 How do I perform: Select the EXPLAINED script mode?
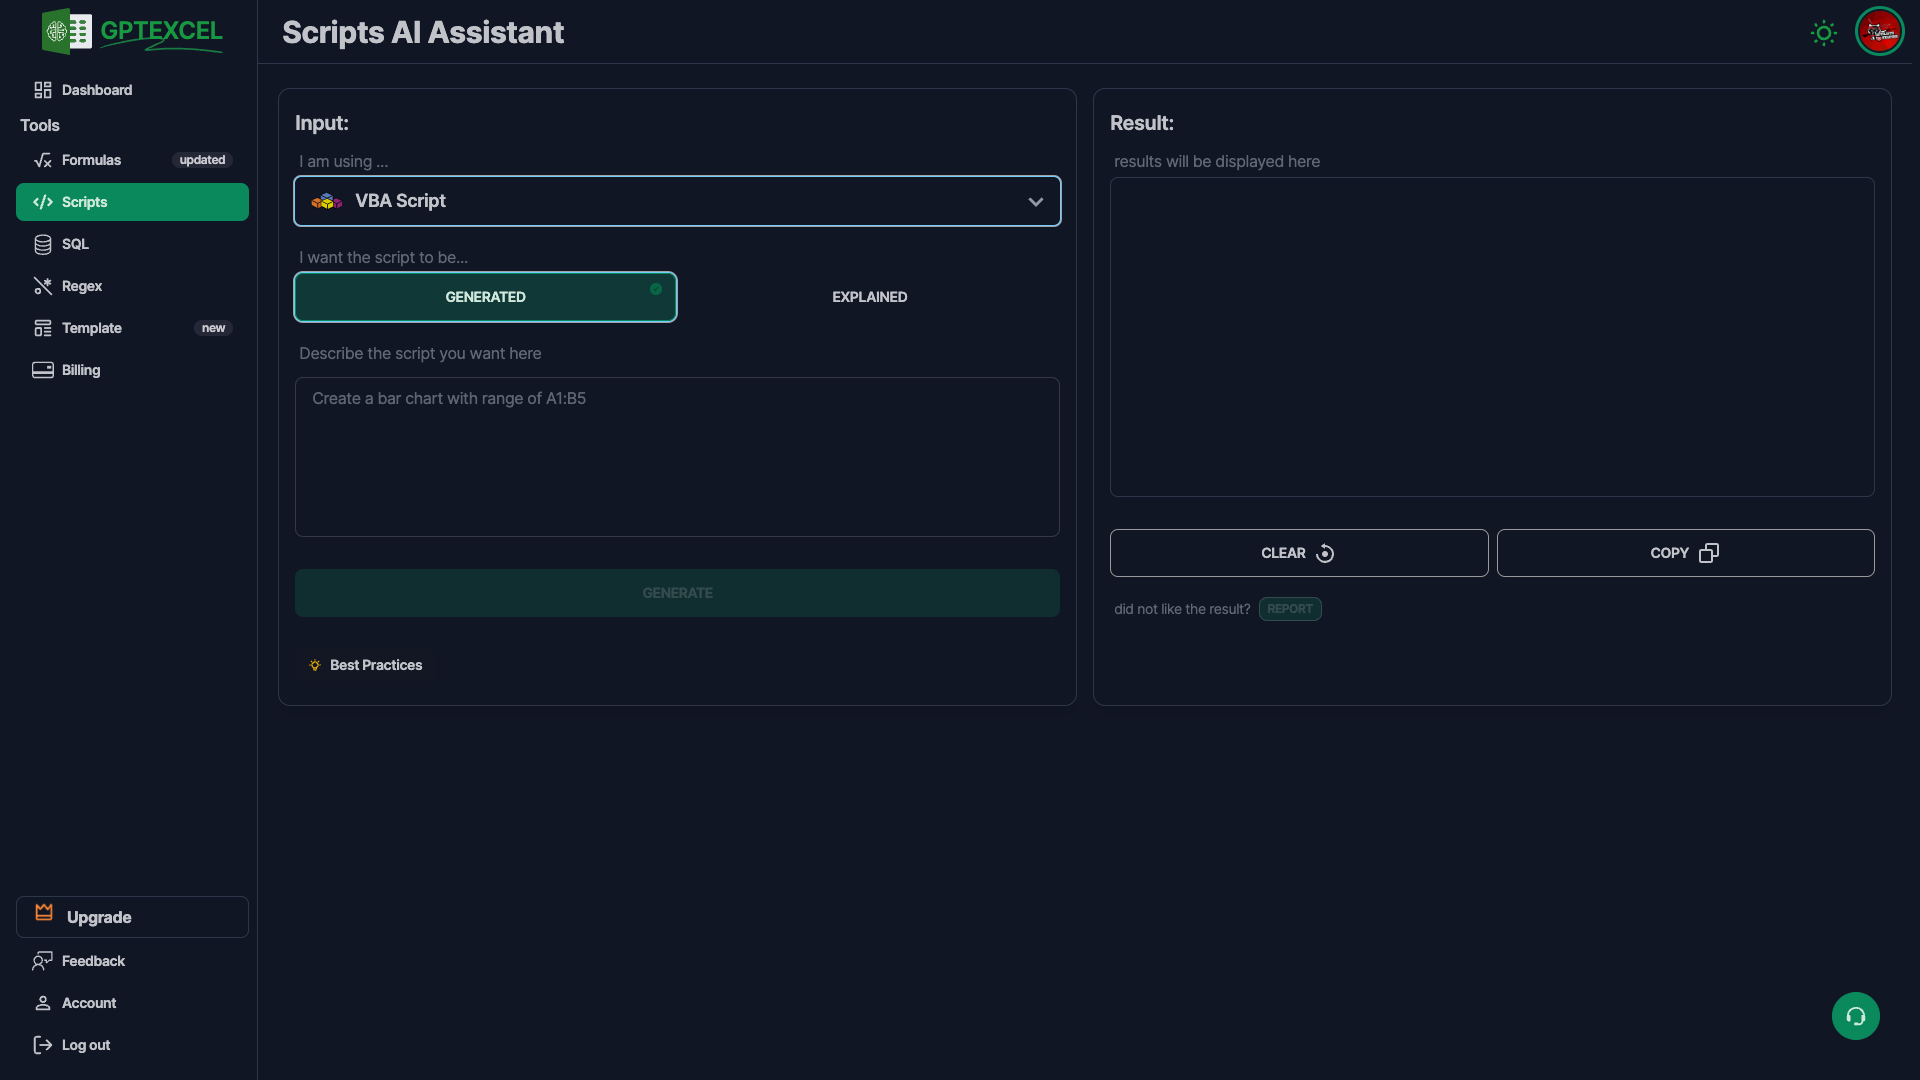click(869, 297)
